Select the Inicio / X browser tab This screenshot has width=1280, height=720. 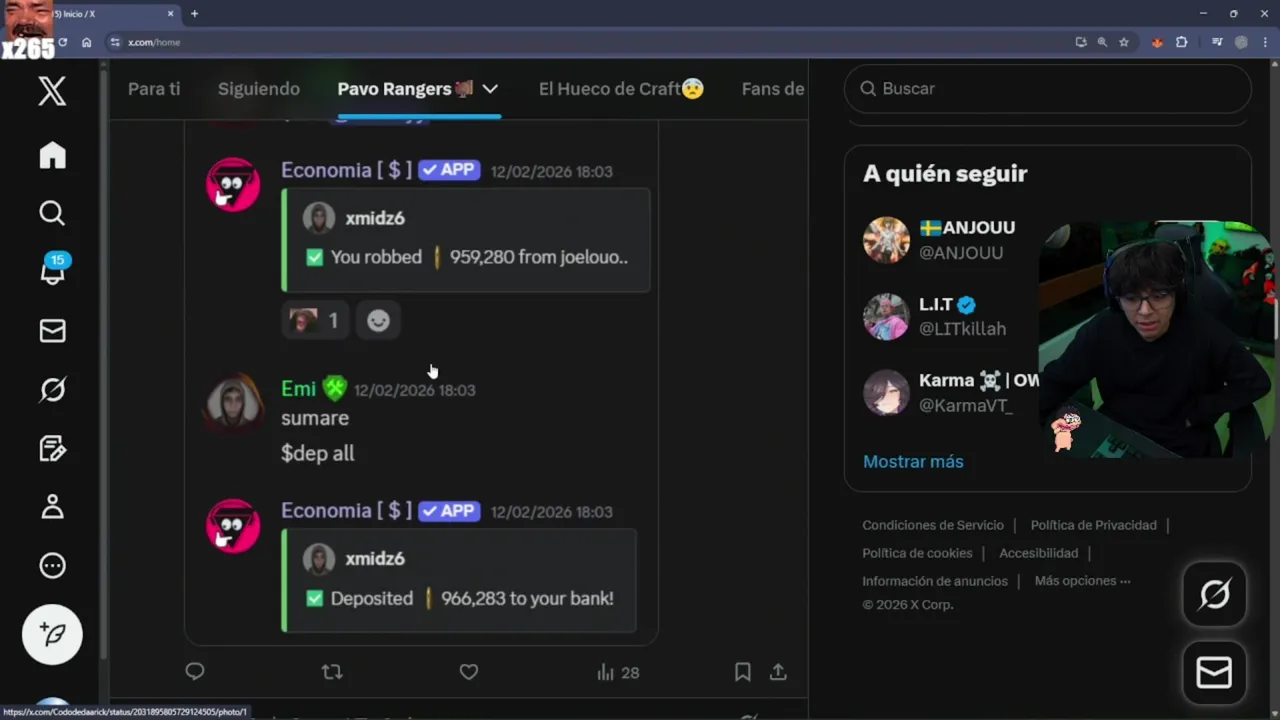click(x=110, y=14)
